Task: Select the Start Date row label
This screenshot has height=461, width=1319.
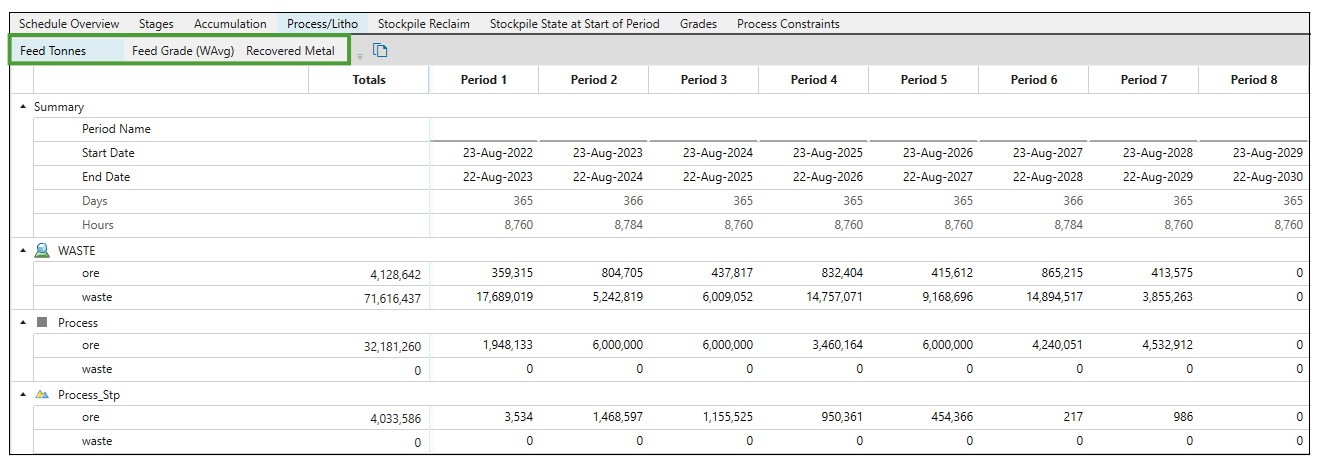Action: point(108,153)
